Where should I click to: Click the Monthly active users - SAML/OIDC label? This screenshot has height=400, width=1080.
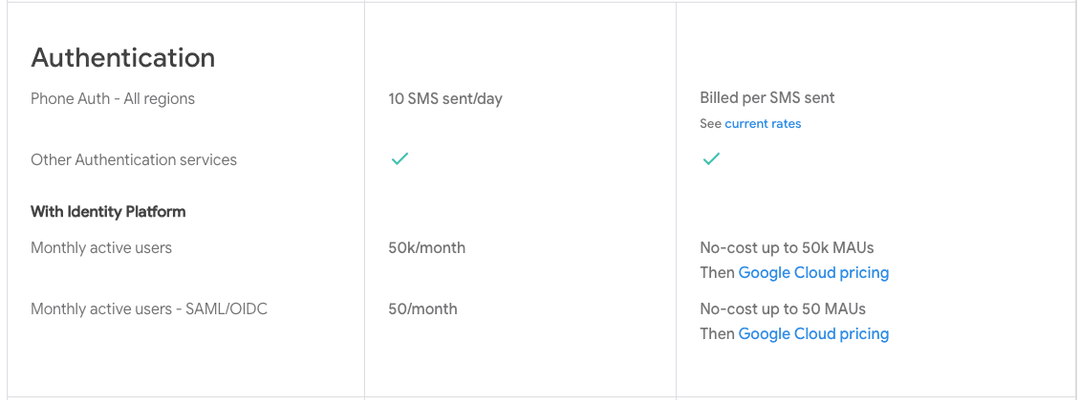[149, 309]
